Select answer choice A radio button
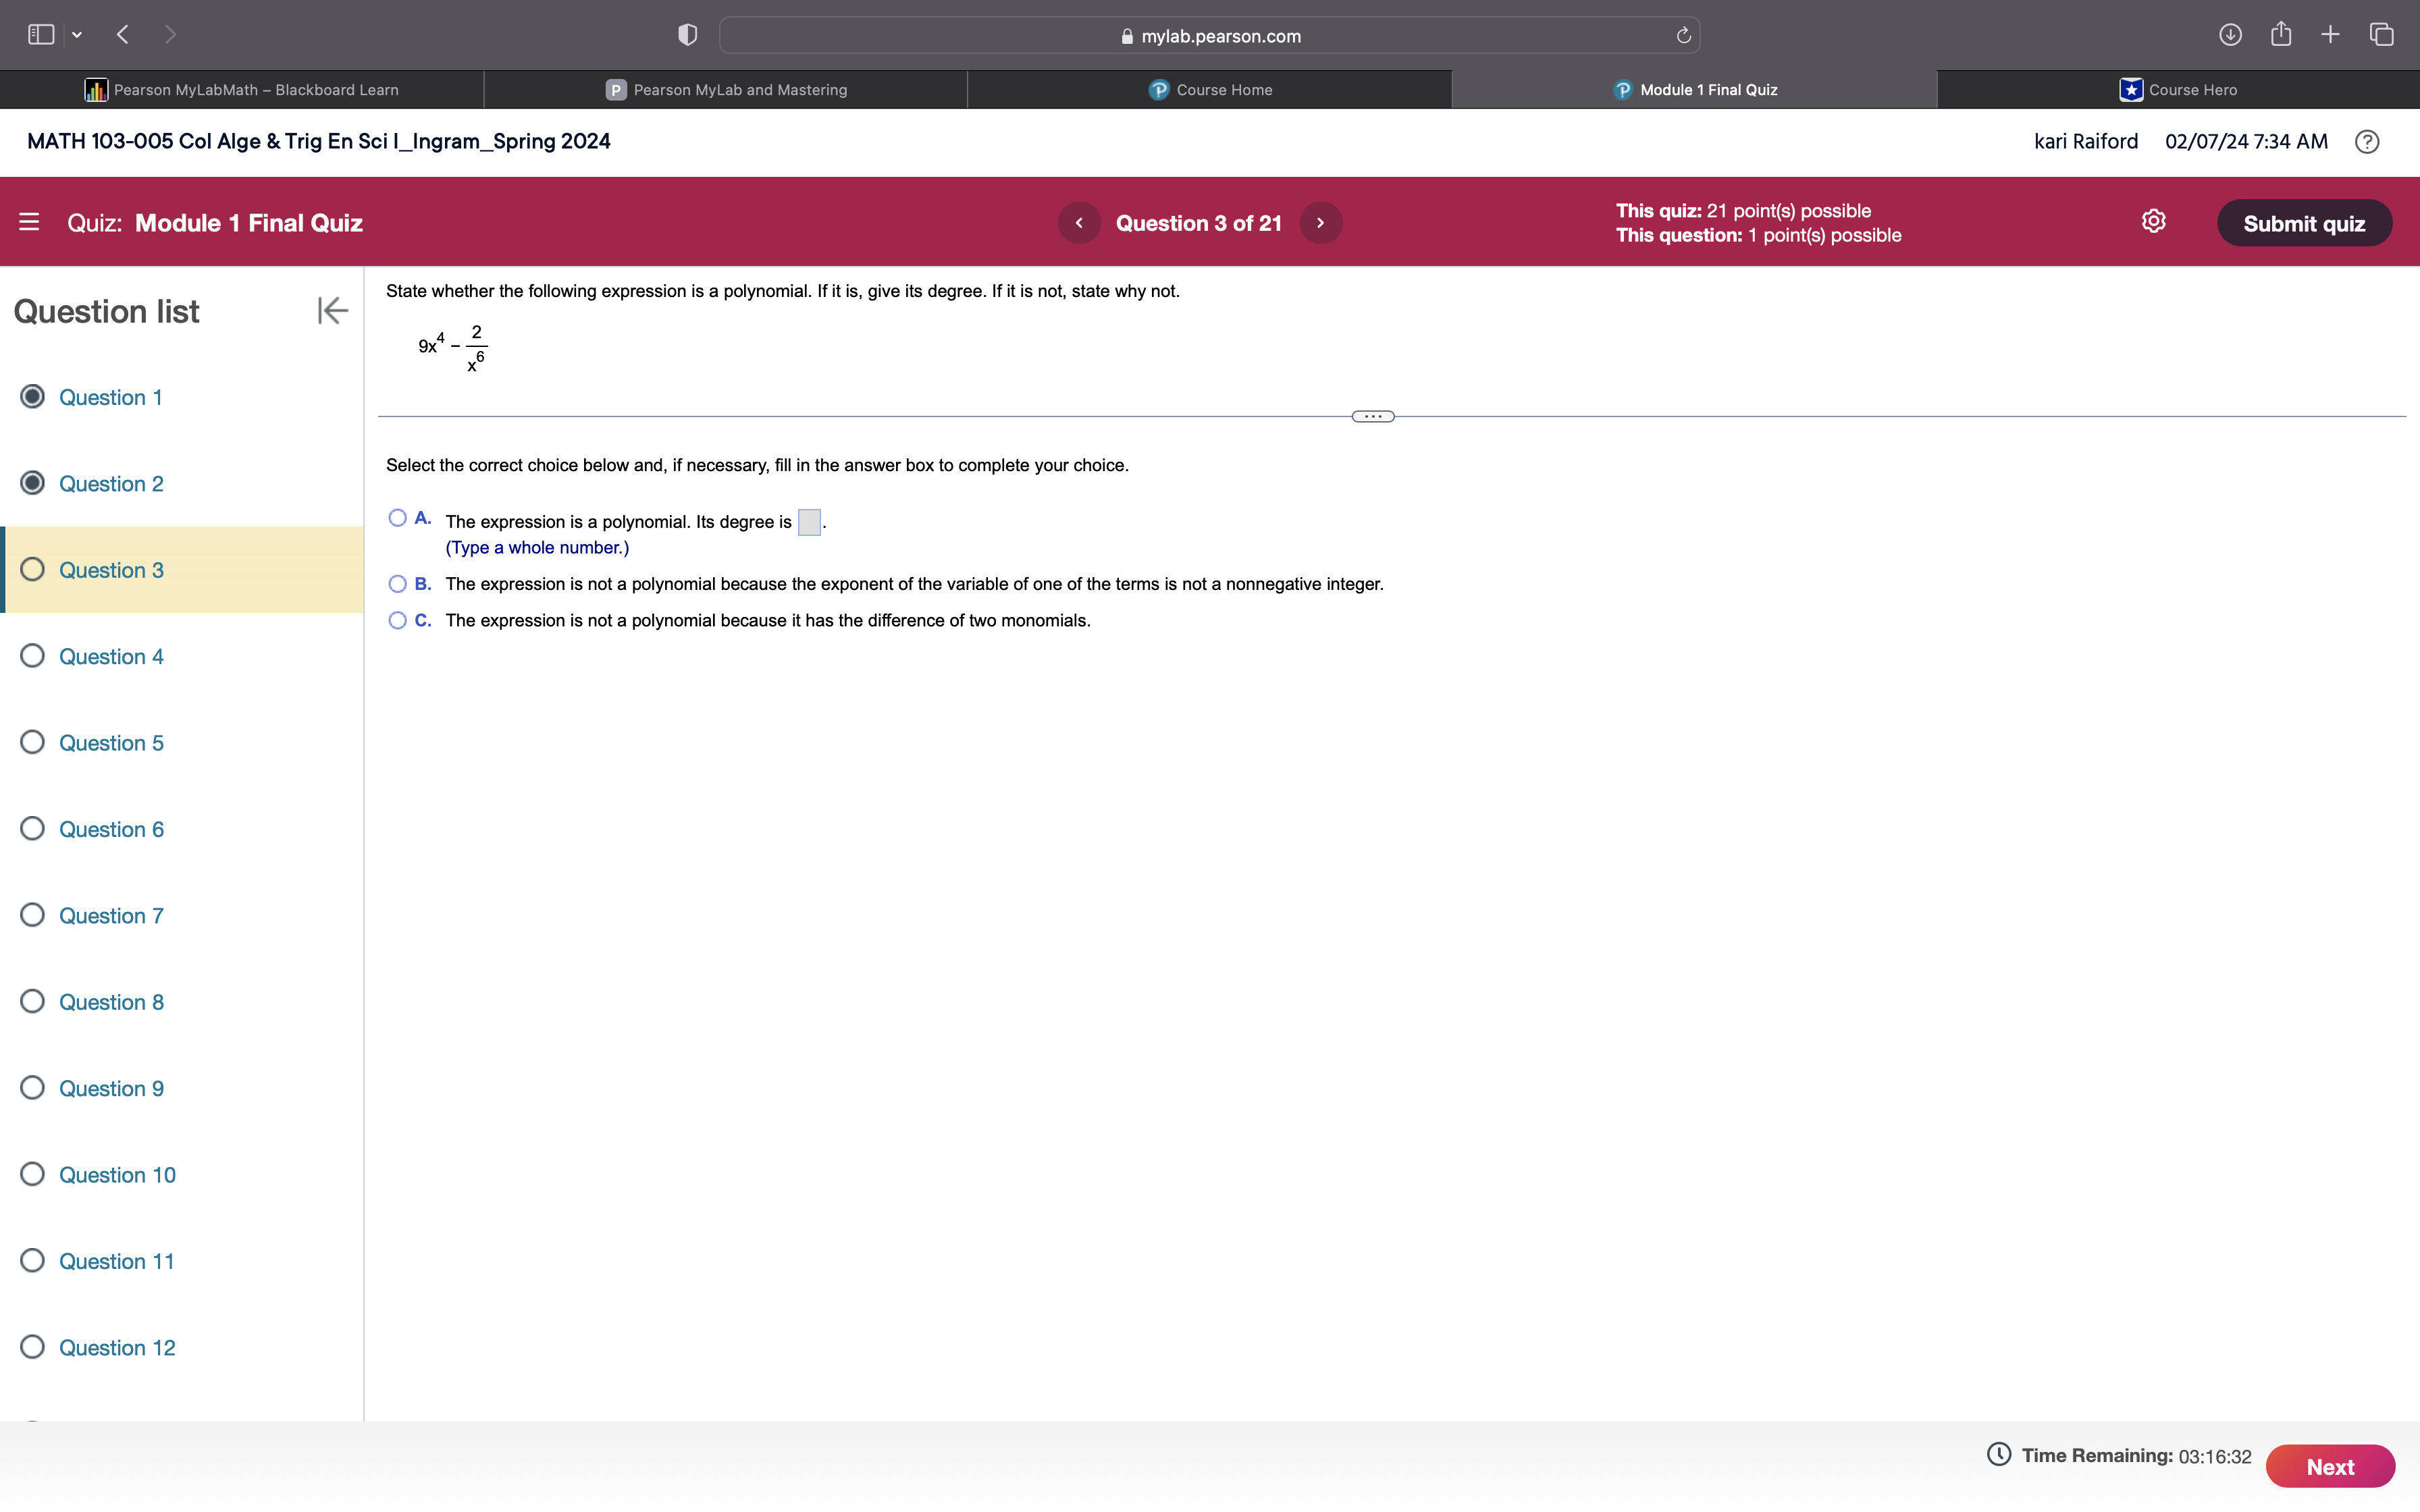Viewport: 2420px width, 1512px height. tap(397, 518)
